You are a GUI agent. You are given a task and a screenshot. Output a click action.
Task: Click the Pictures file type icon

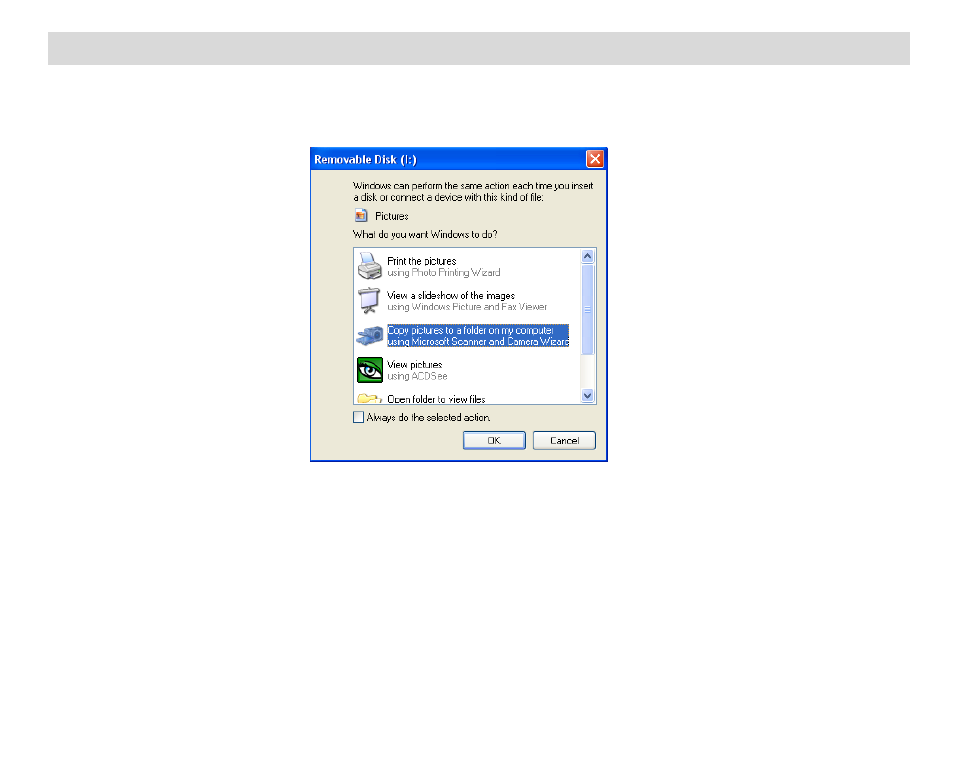(361, 216)
